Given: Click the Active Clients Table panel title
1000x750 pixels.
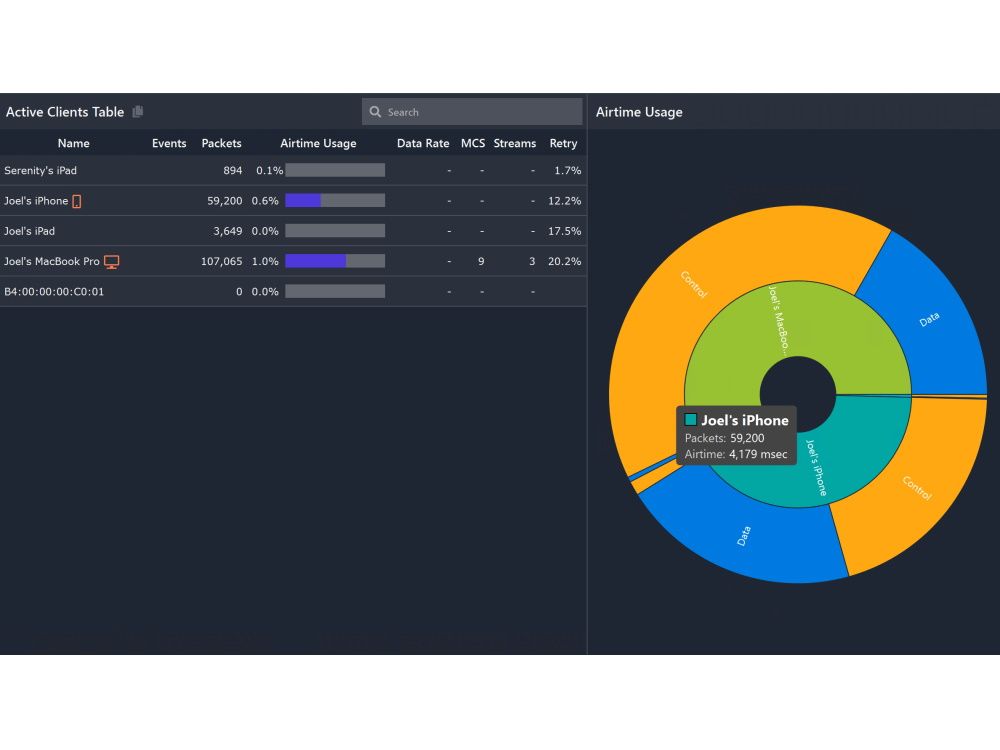Looking at the screenshot, I should (x=65, y=112).
